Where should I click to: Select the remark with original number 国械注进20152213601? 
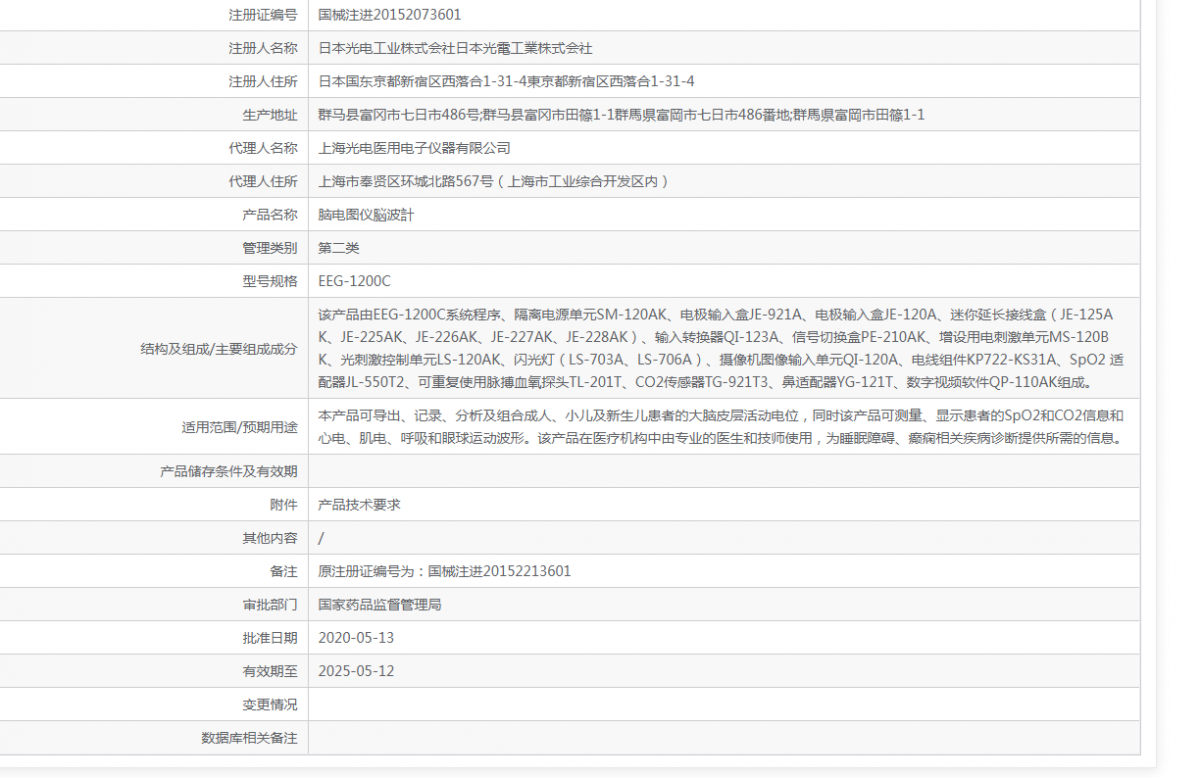[445, 571]
